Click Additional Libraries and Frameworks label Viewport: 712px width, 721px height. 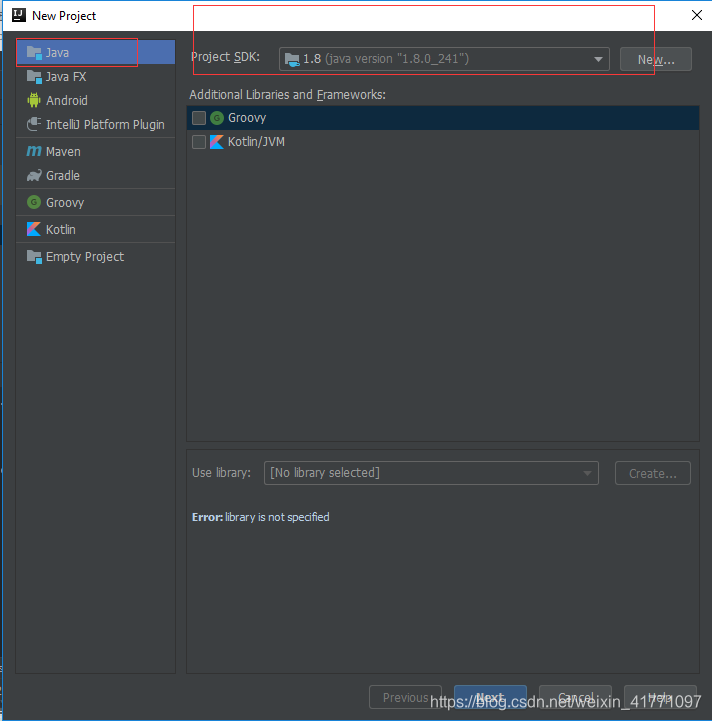(x=287, y=95)
